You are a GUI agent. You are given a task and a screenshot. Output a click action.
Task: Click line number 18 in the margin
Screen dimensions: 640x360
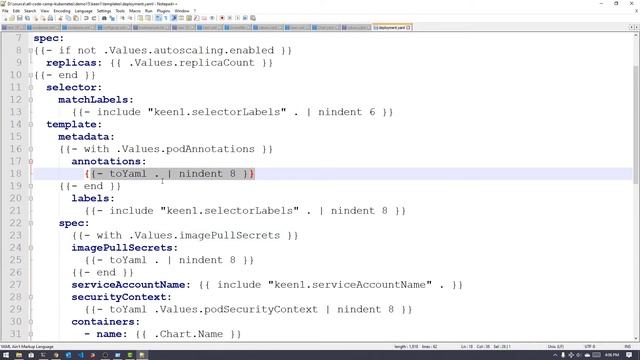tap(16, 173)
